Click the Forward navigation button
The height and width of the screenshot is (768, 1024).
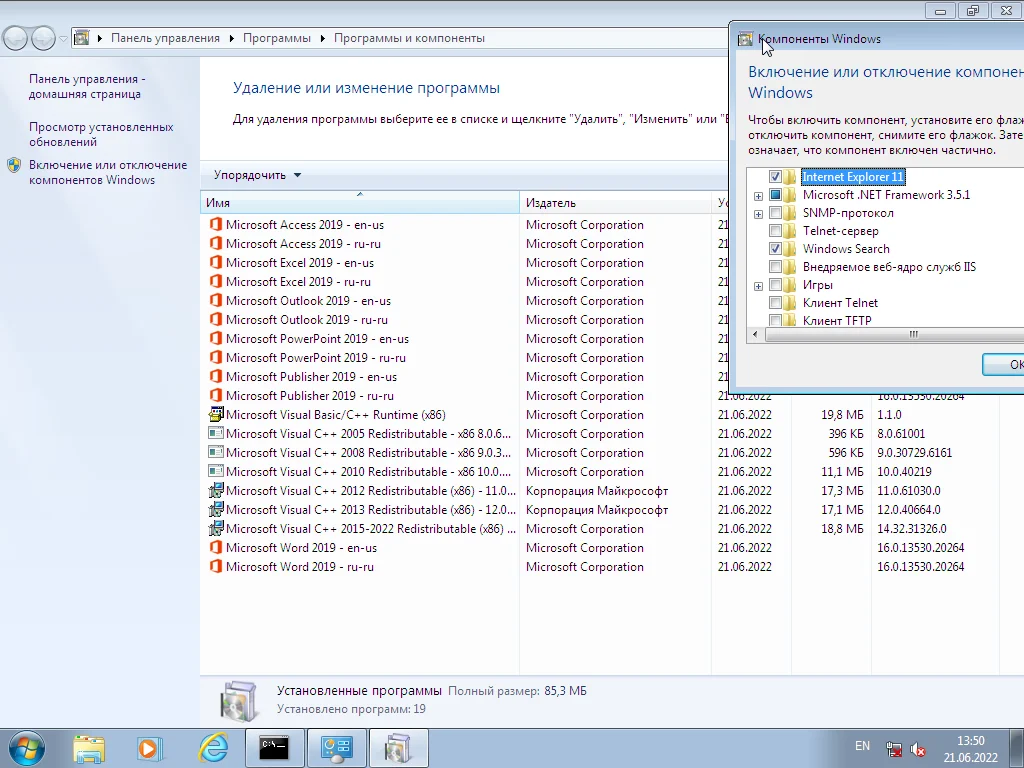pos(43,39)
